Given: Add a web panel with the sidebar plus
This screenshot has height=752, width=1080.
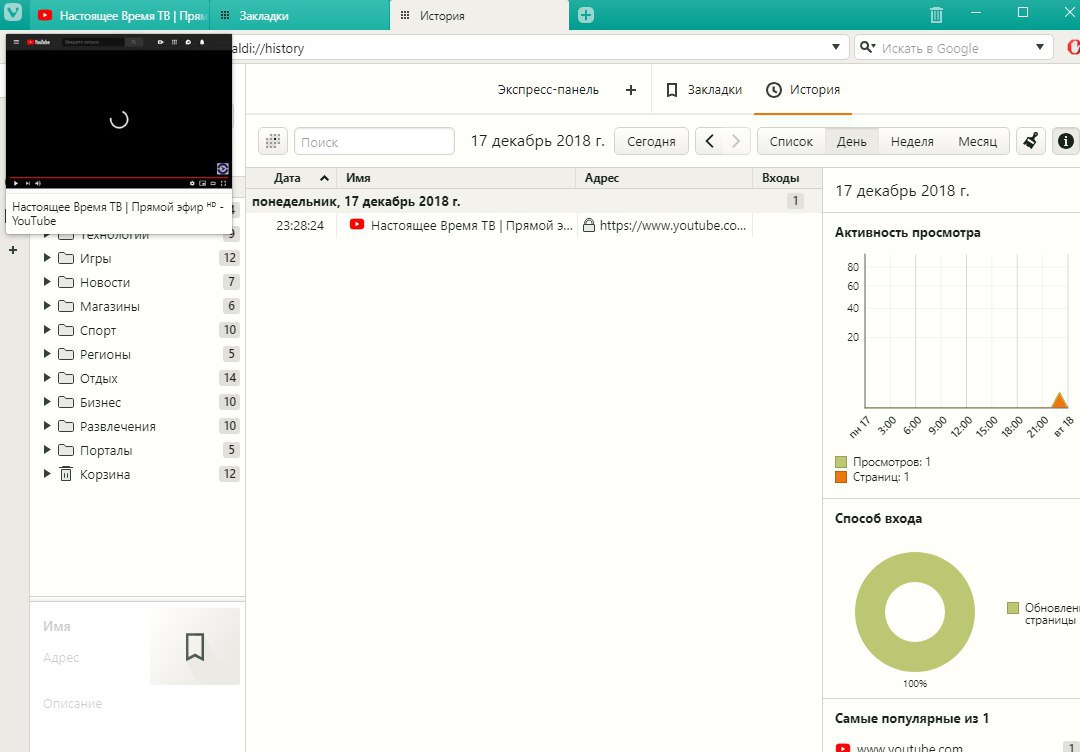Looking at the screenshot, I should click(x=12, y=250).
